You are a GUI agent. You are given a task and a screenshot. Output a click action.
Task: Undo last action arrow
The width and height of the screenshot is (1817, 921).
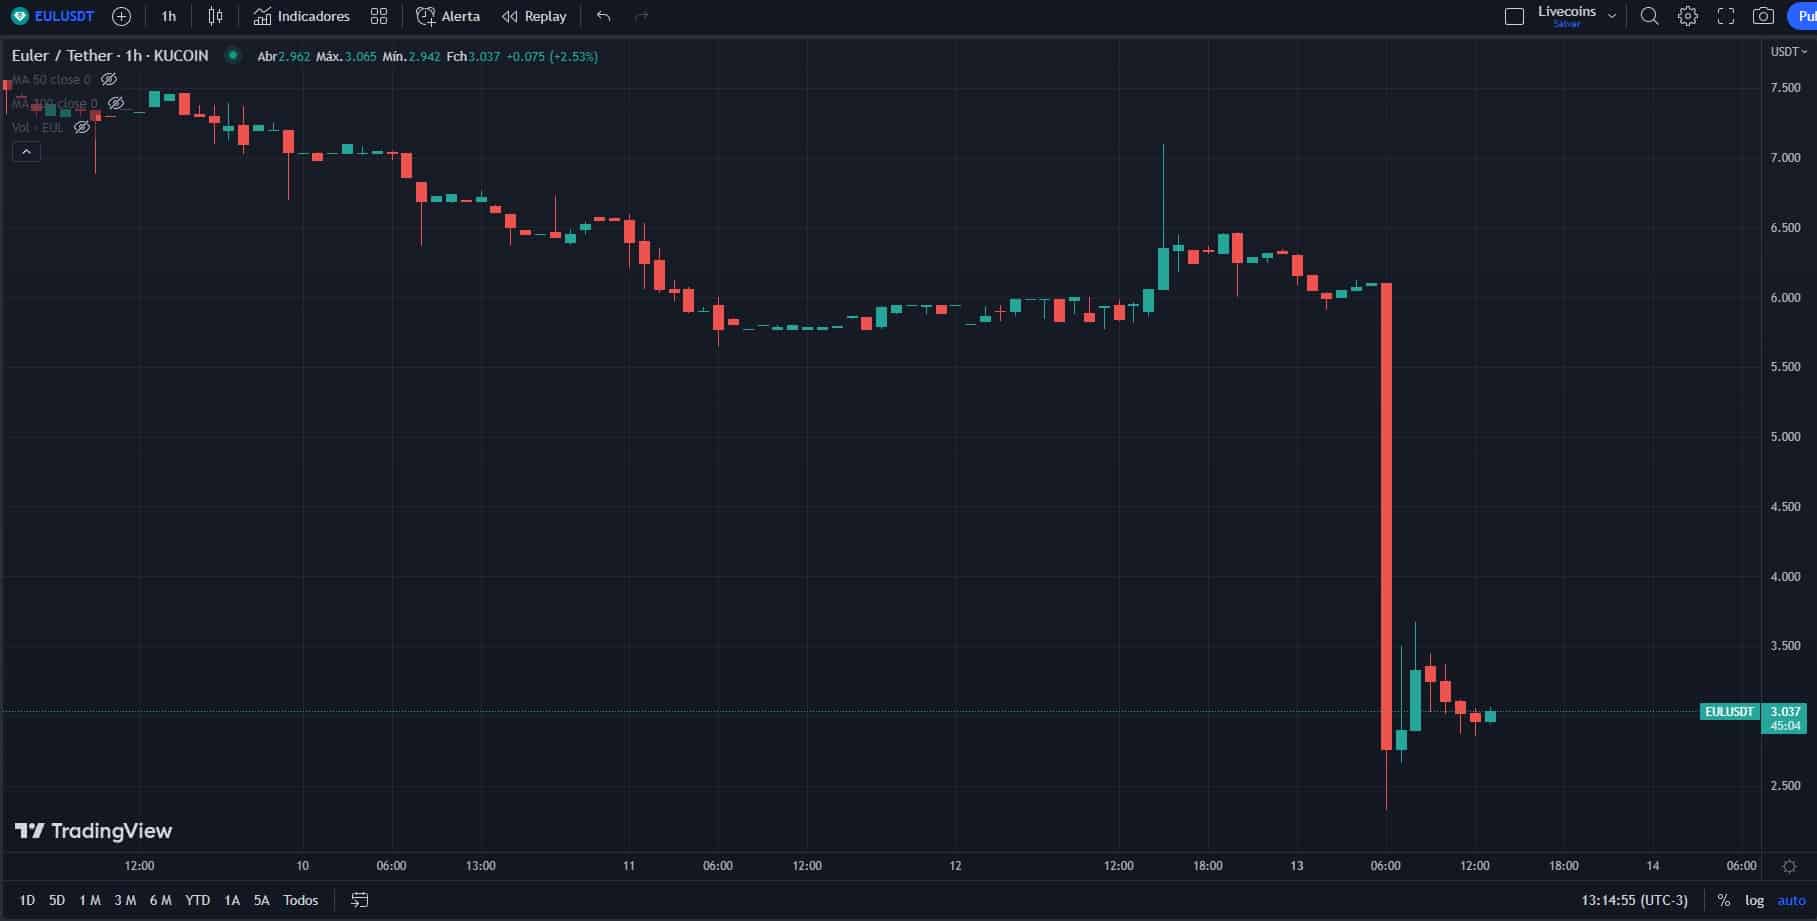pyautogui.click(x=603, y=16)
